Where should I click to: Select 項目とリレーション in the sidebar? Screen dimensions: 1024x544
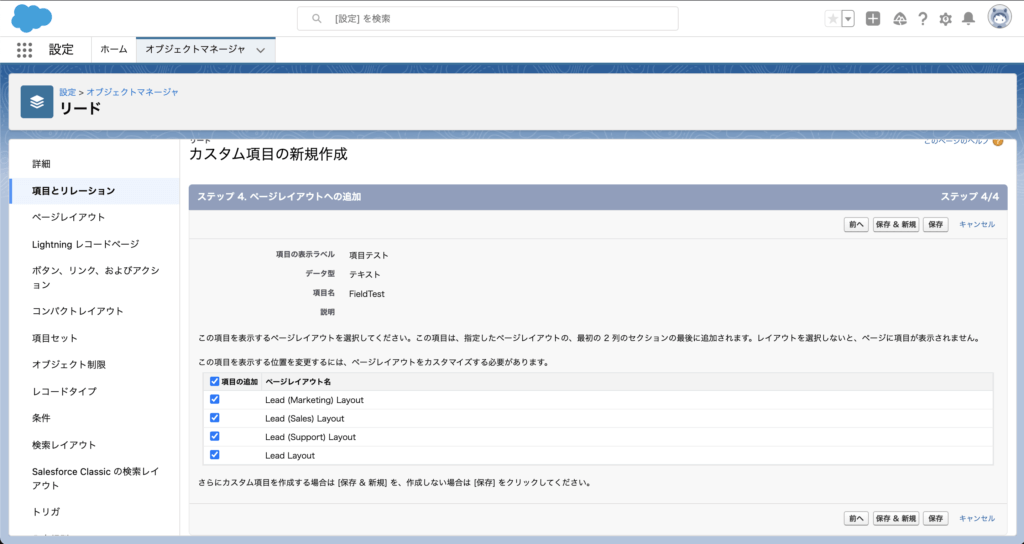pos(94,191)
